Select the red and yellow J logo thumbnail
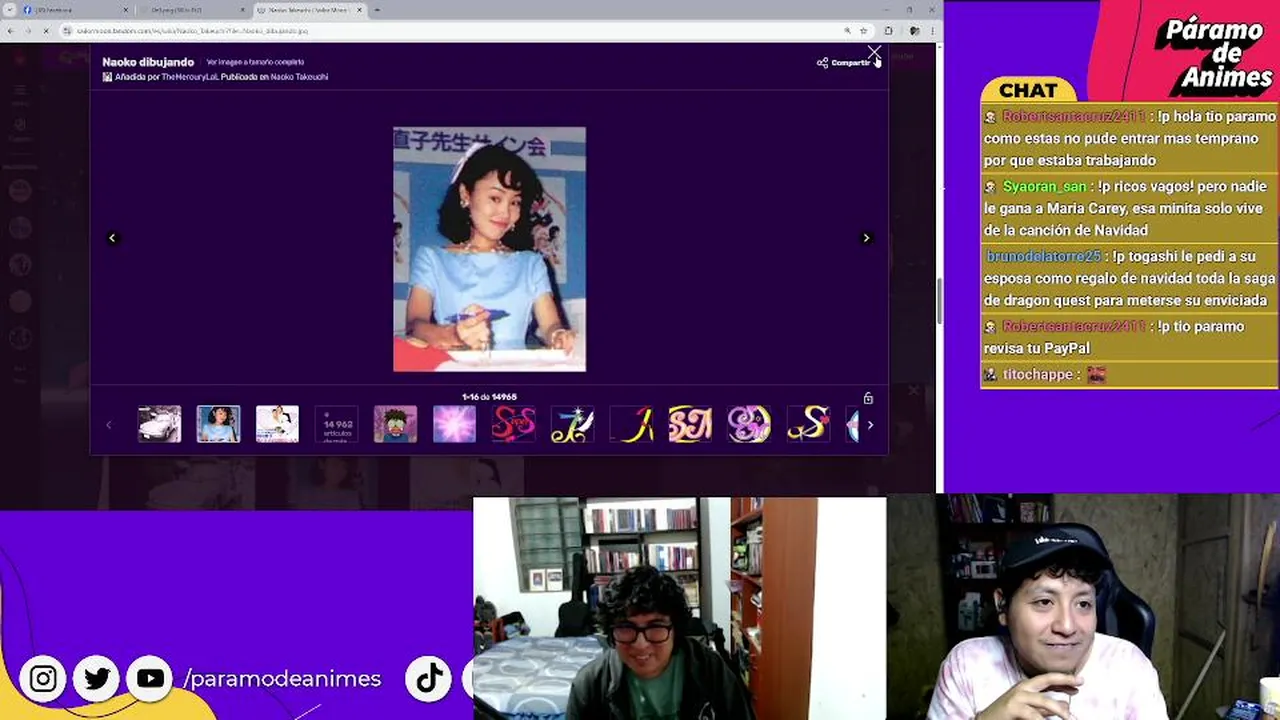The height and width of the screenshot is (720, 1280). (631, 425)
